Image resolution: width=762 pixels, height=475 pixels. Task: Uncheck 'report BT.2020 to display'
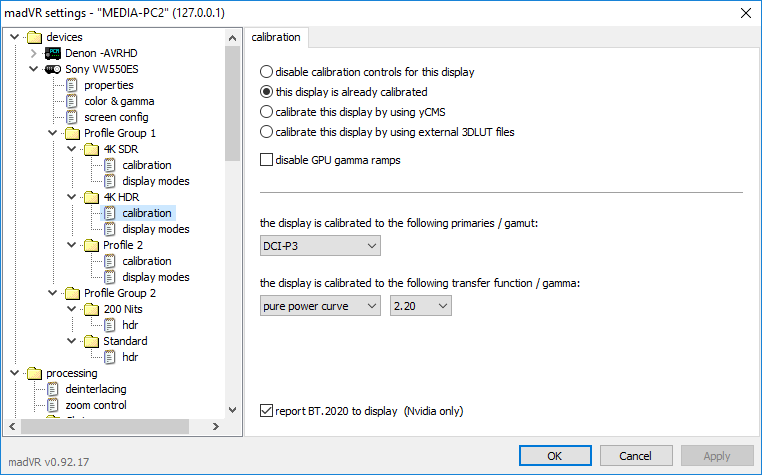point(266,410)
